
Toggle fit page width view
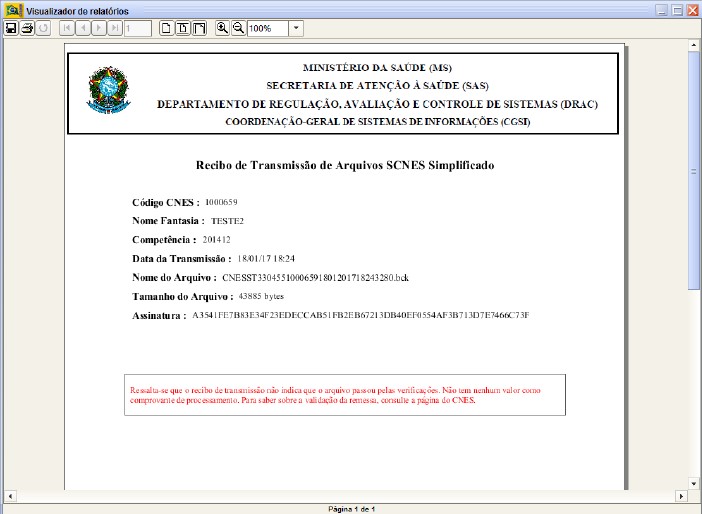coord(183,28)
